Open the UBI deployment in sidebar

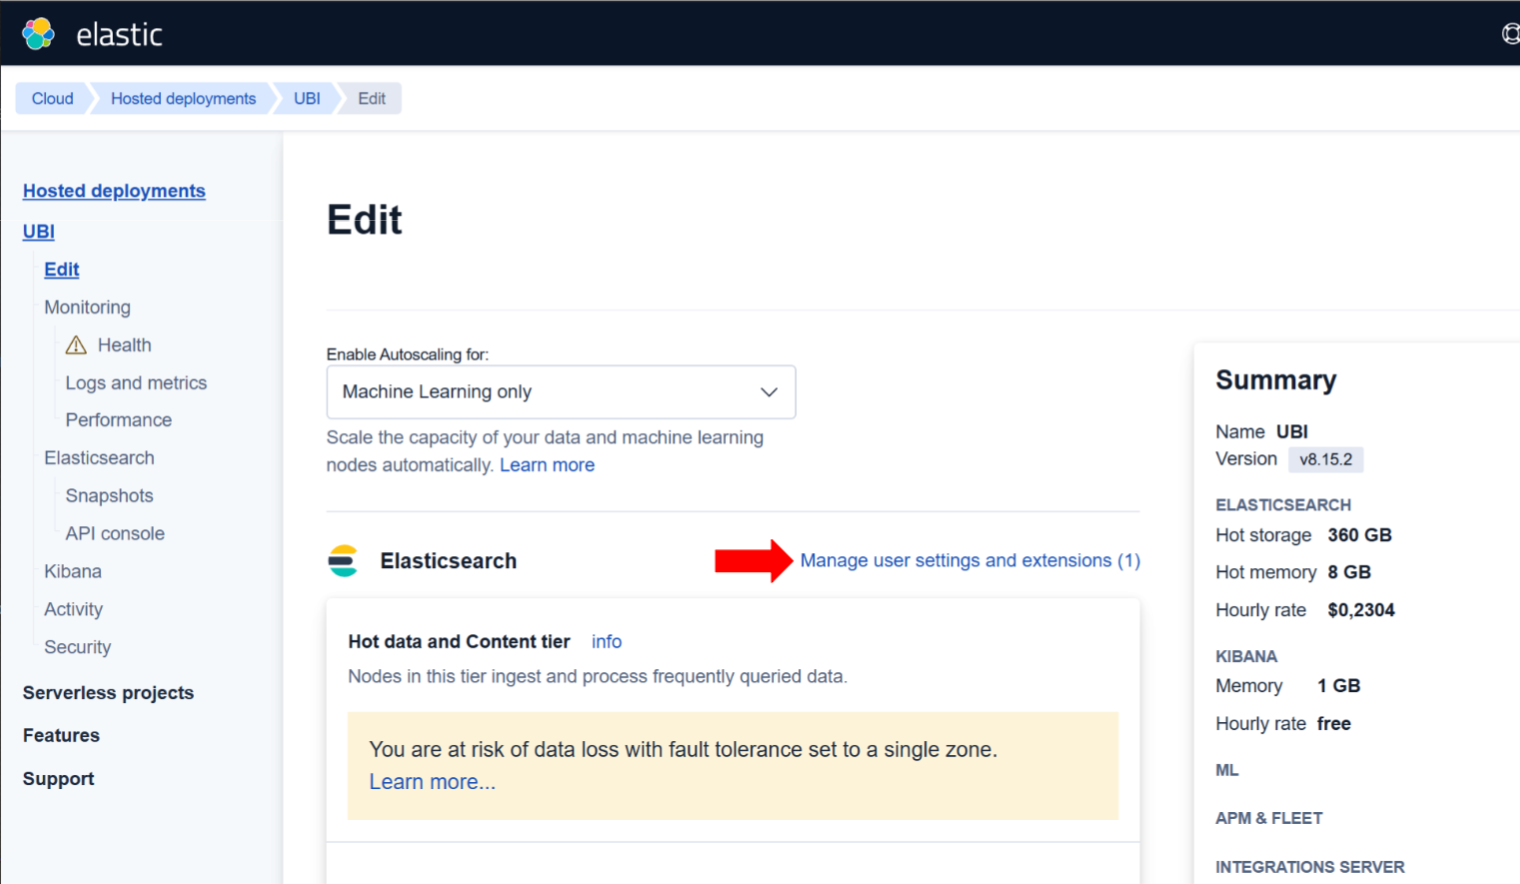[x=39, y=232]
